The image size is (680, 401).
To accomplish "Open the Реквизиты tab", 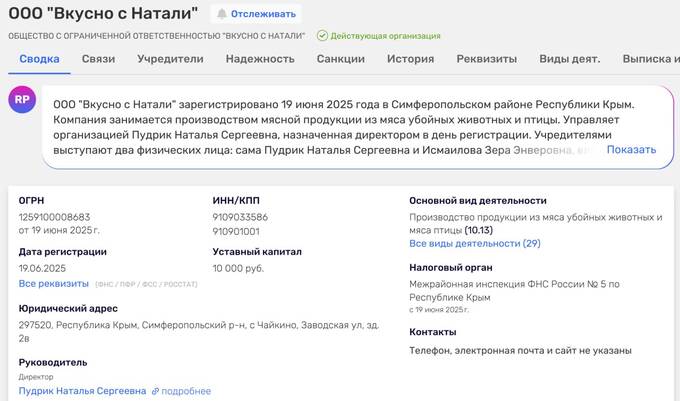I will 486,59.
